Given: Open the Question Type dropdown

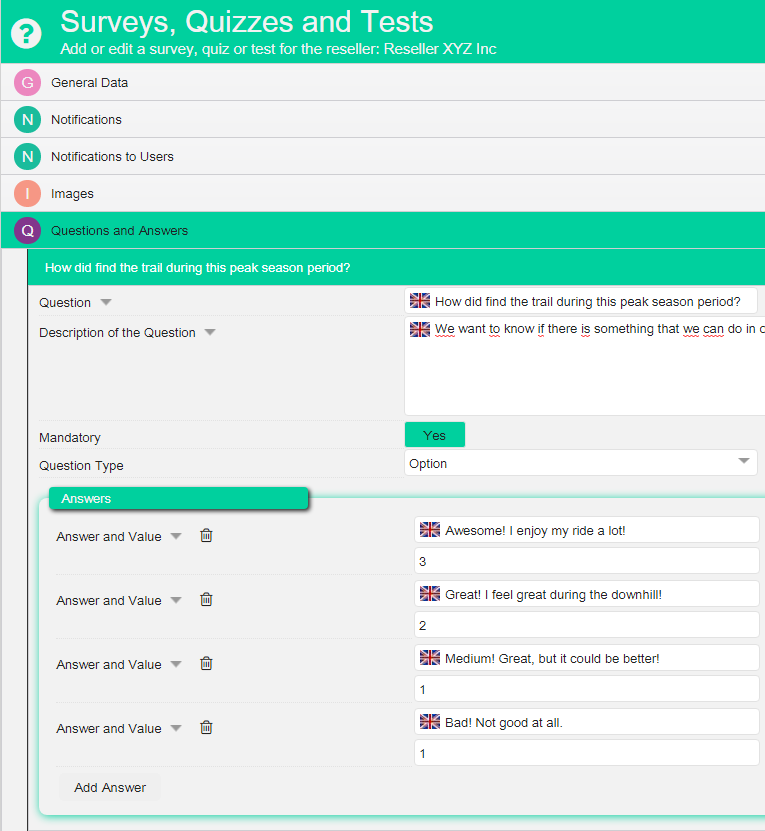Looking at the screenshot, I should coord(580,463).
